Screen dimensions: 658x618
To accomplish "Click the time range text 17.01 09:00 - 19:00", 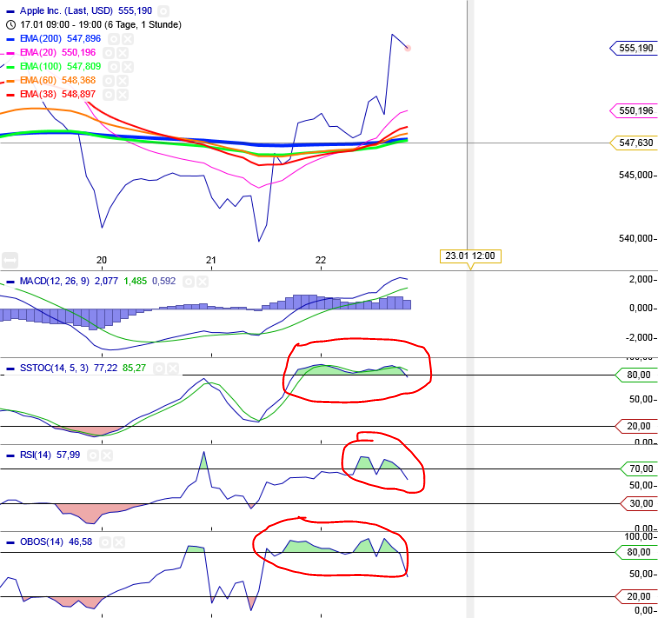I will [61, 25].
